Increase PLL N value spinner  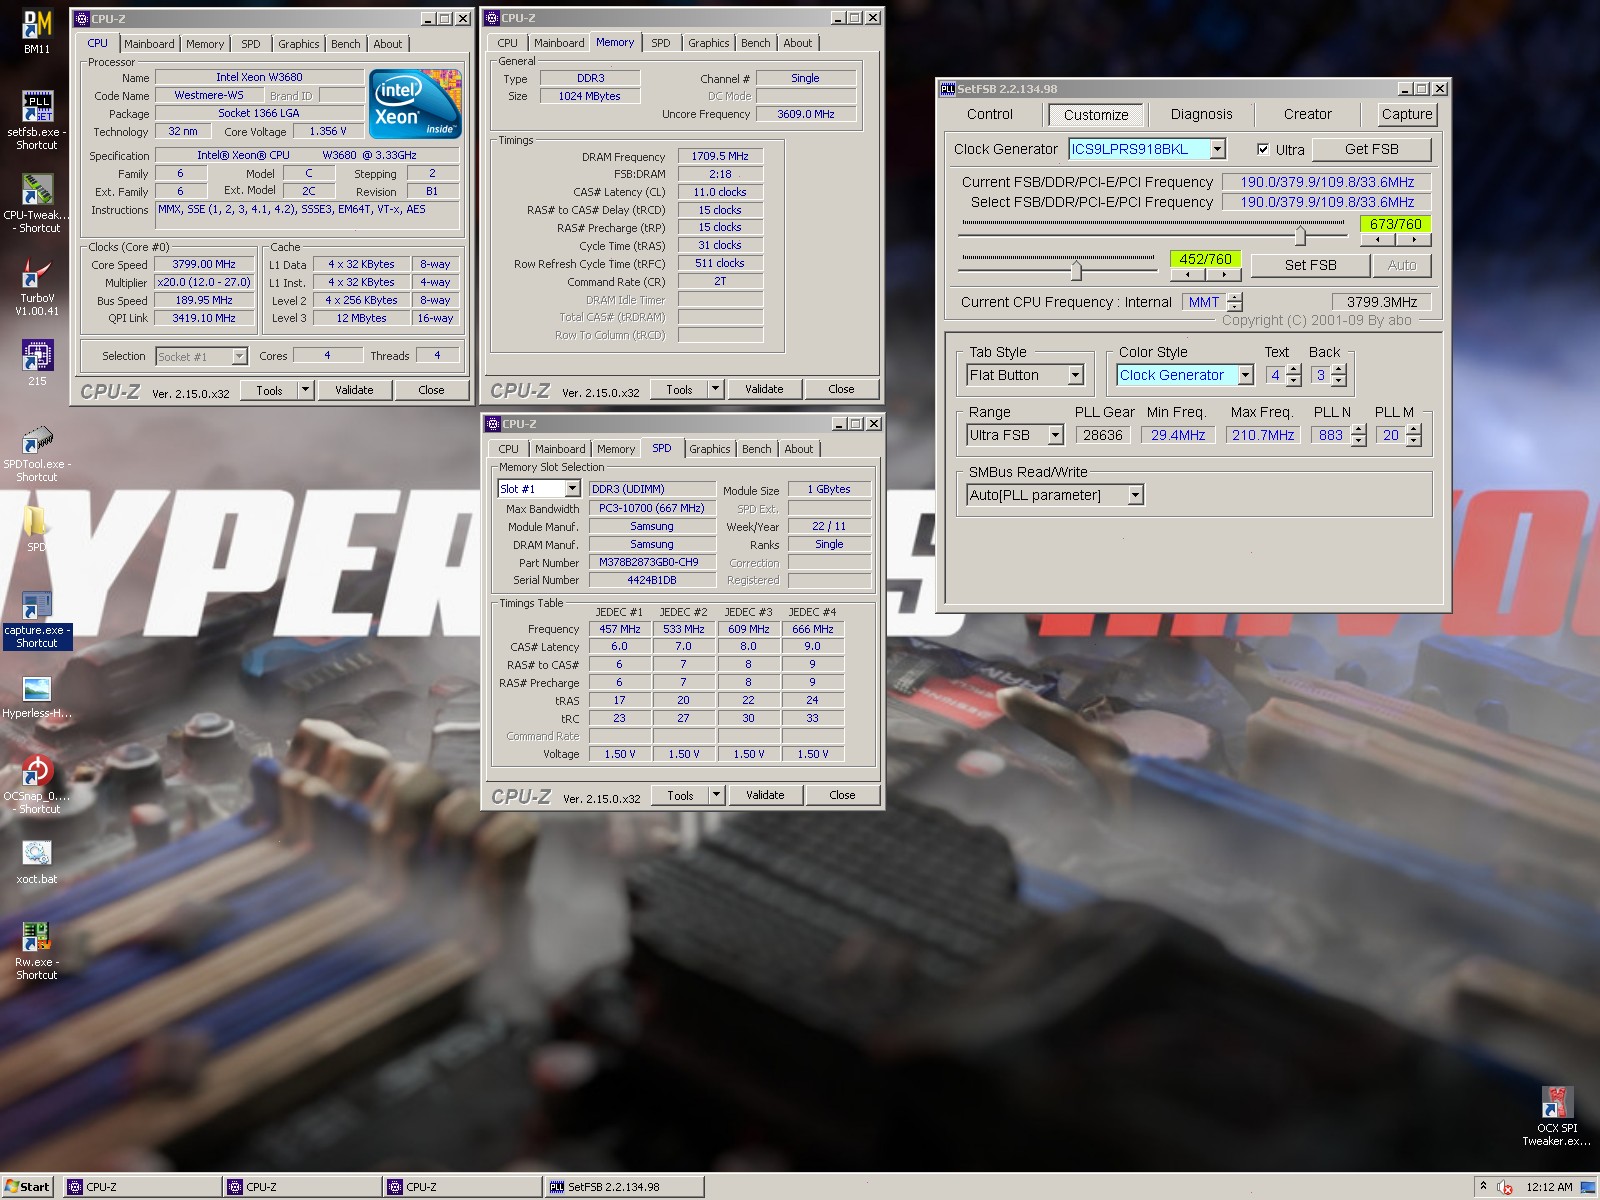(x=1358, y=430)
